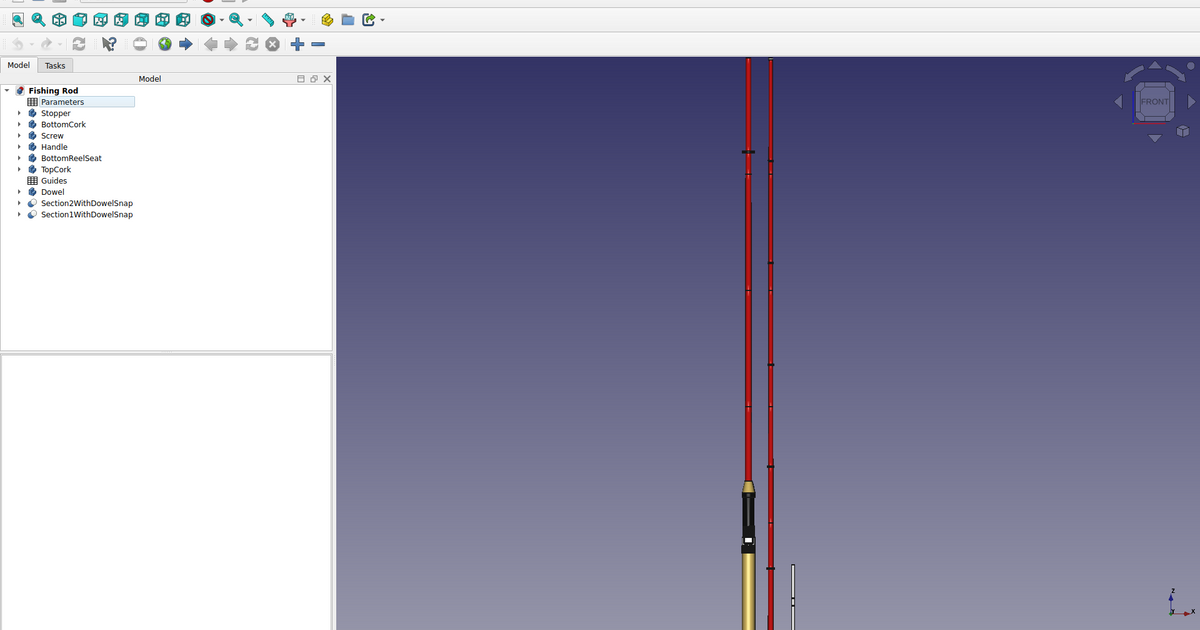Click the FRONT face of the navigation cube

pyautogui.click(x=1155, y=101)
